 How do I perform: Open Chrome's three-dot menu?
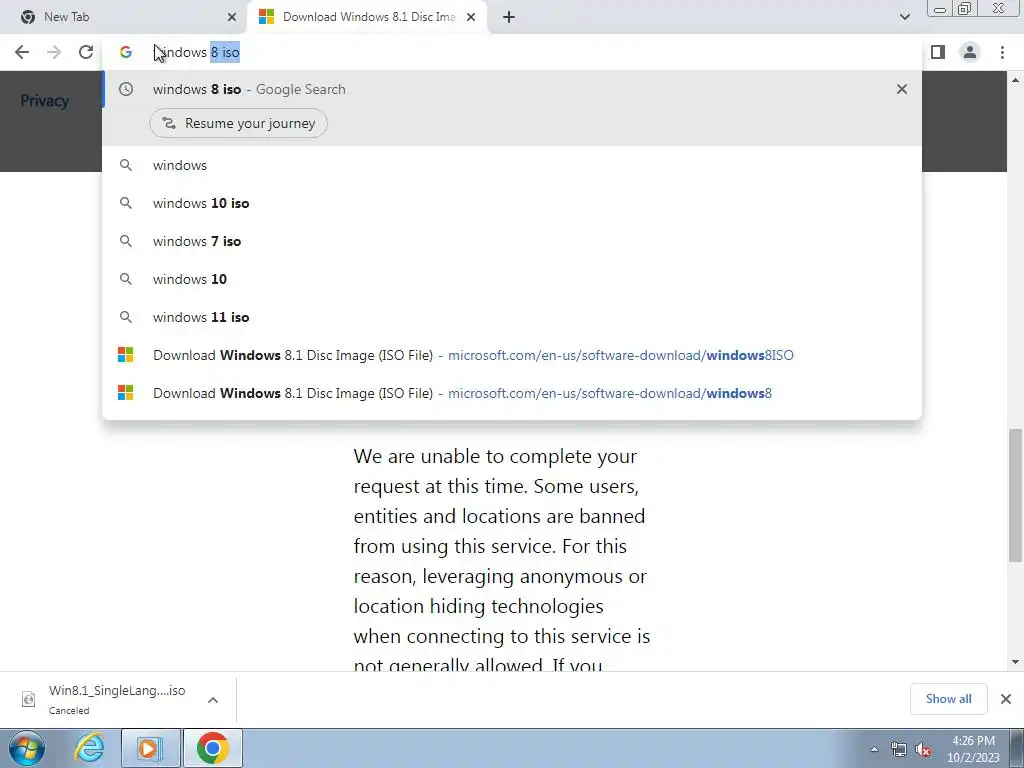(x=1002, y=52)
